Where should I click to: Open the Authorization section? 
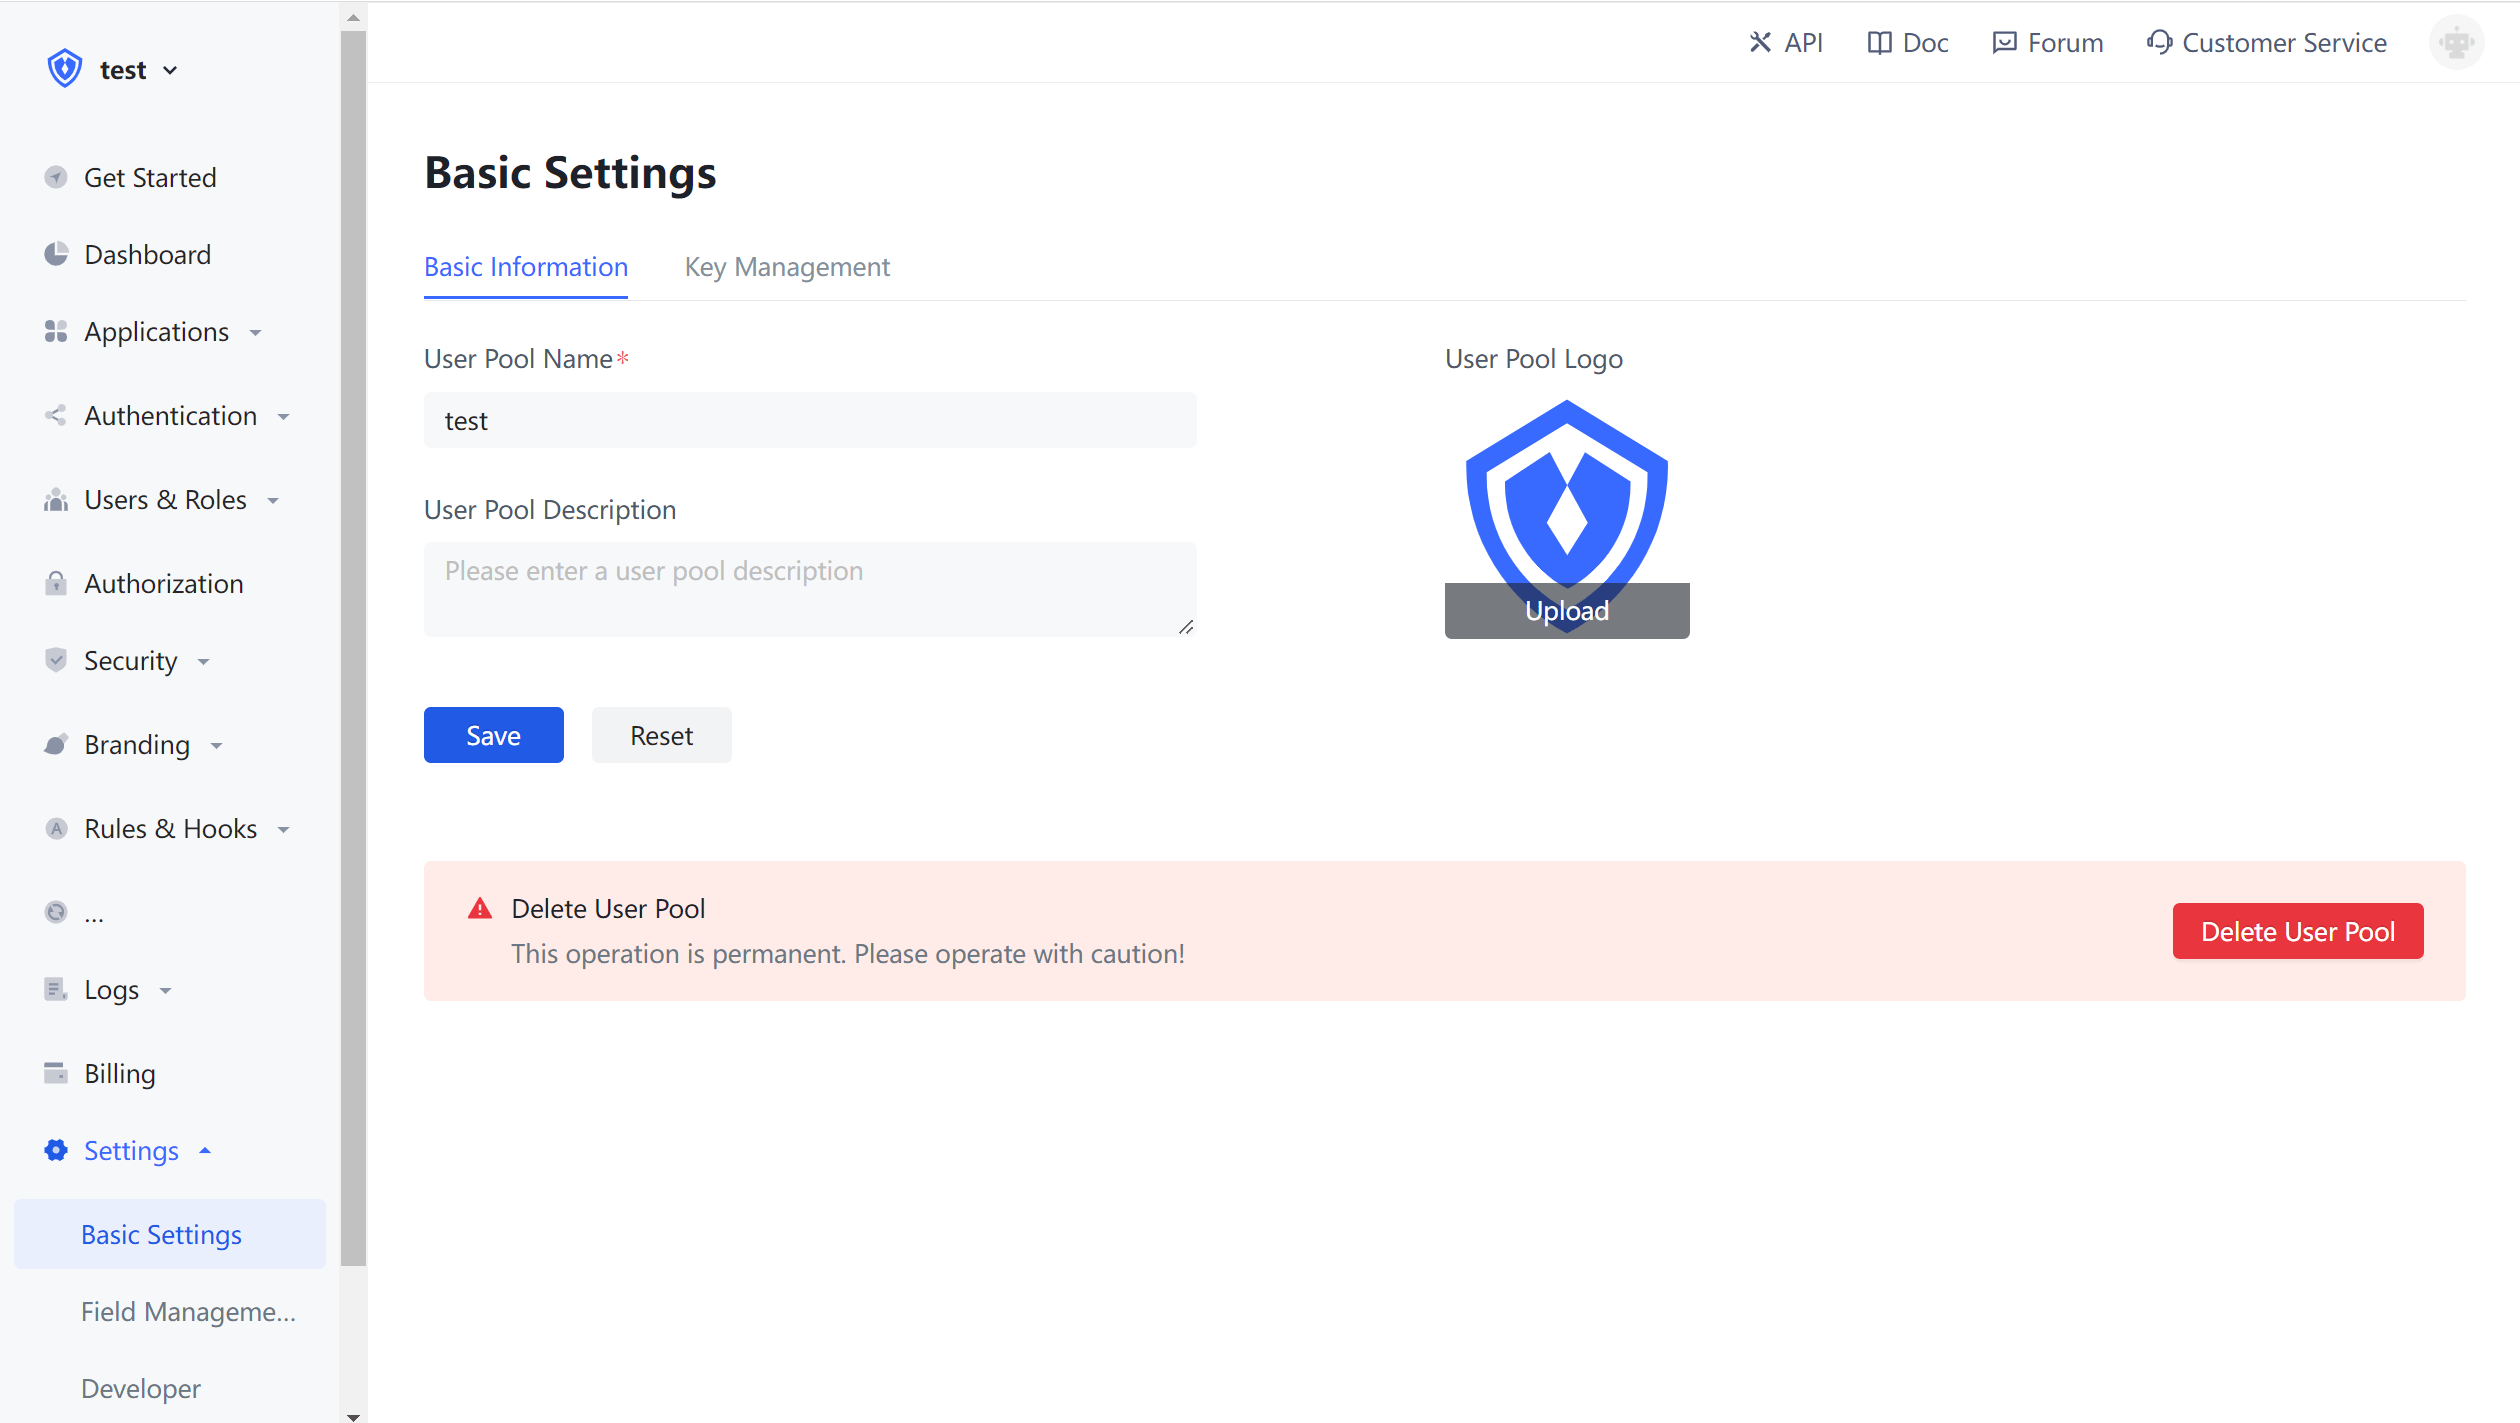point(163,583)
